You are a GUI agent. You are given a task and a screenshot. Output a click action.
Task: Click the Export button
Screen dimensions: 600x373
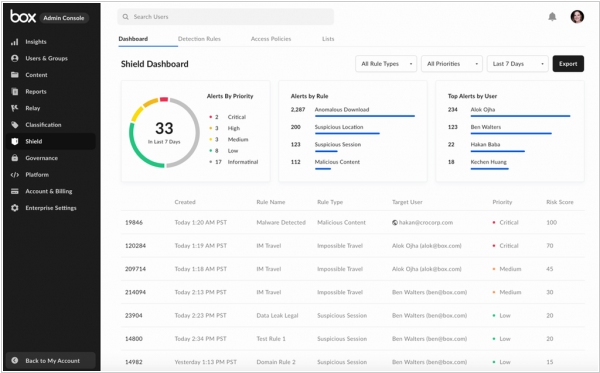click(x=568, y=64)
